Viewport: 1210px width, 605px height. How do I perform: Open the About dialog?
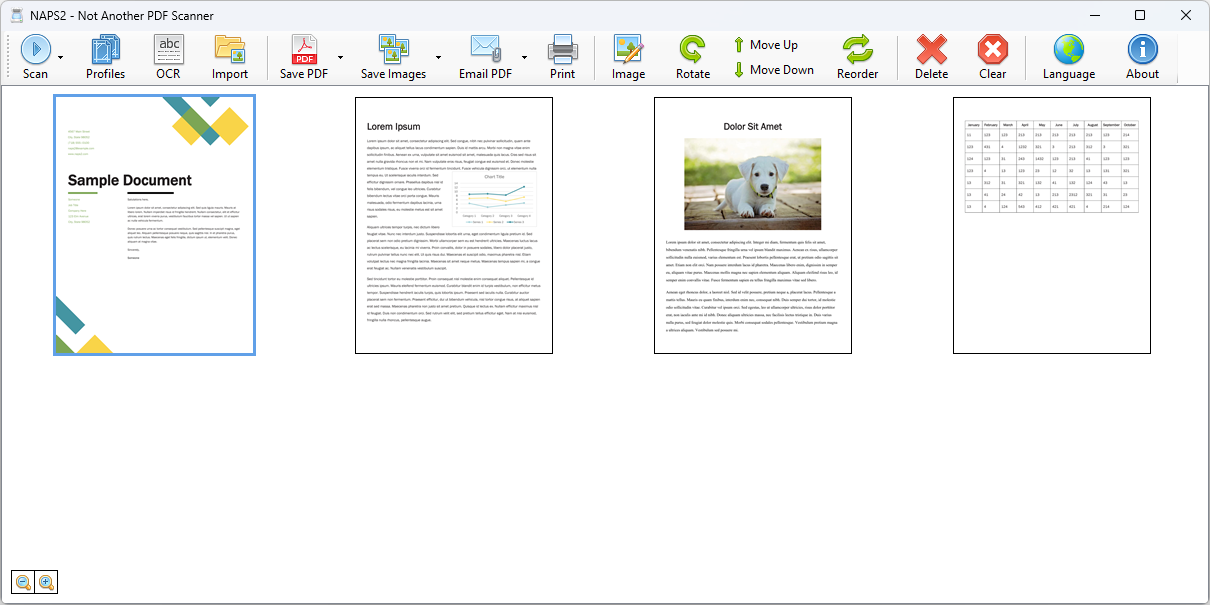click(1140, 55)
